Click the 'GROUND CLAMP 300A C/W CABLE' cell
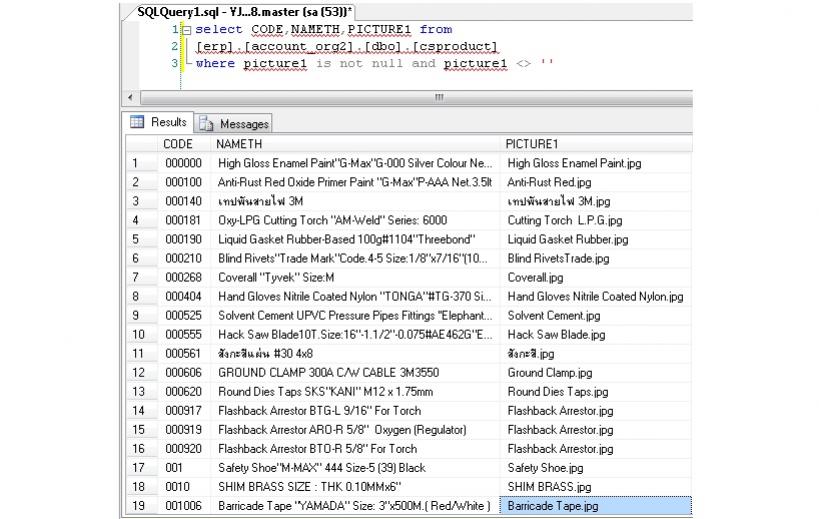819x519 pixels. 355,373
